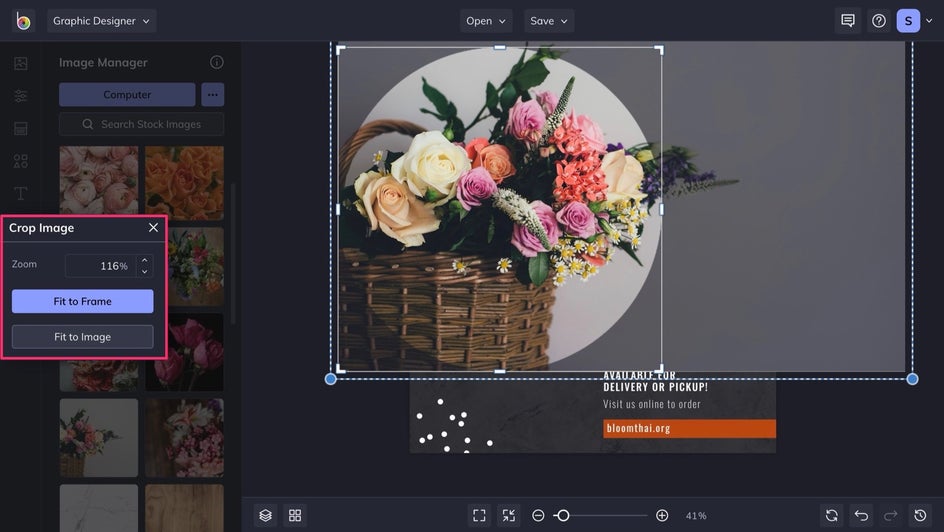Click the bloomthai.org orange banner
Screen dimensions: 944x532
(x=689, y=428)
